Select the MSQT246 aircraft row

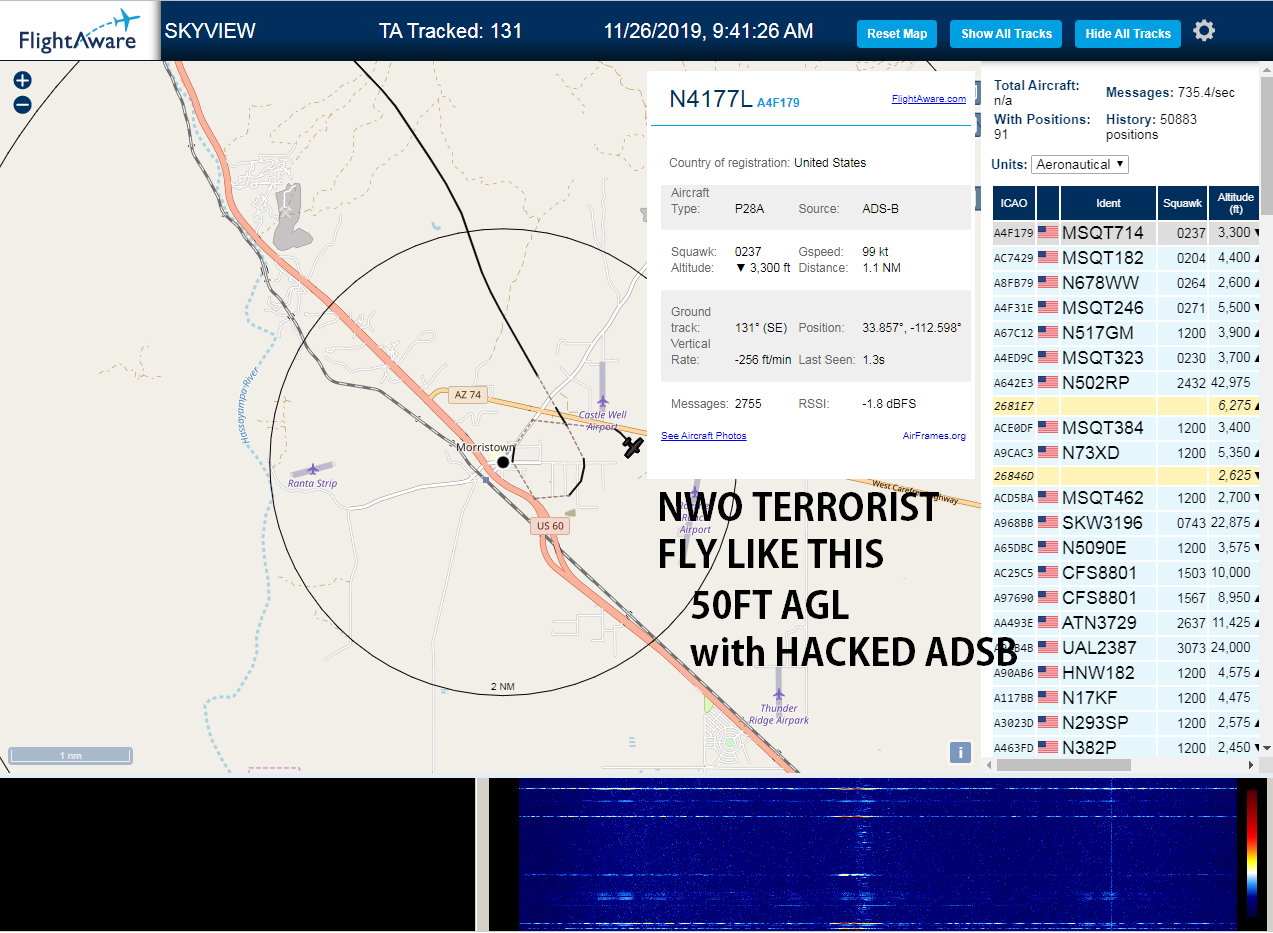[1126, 308]
